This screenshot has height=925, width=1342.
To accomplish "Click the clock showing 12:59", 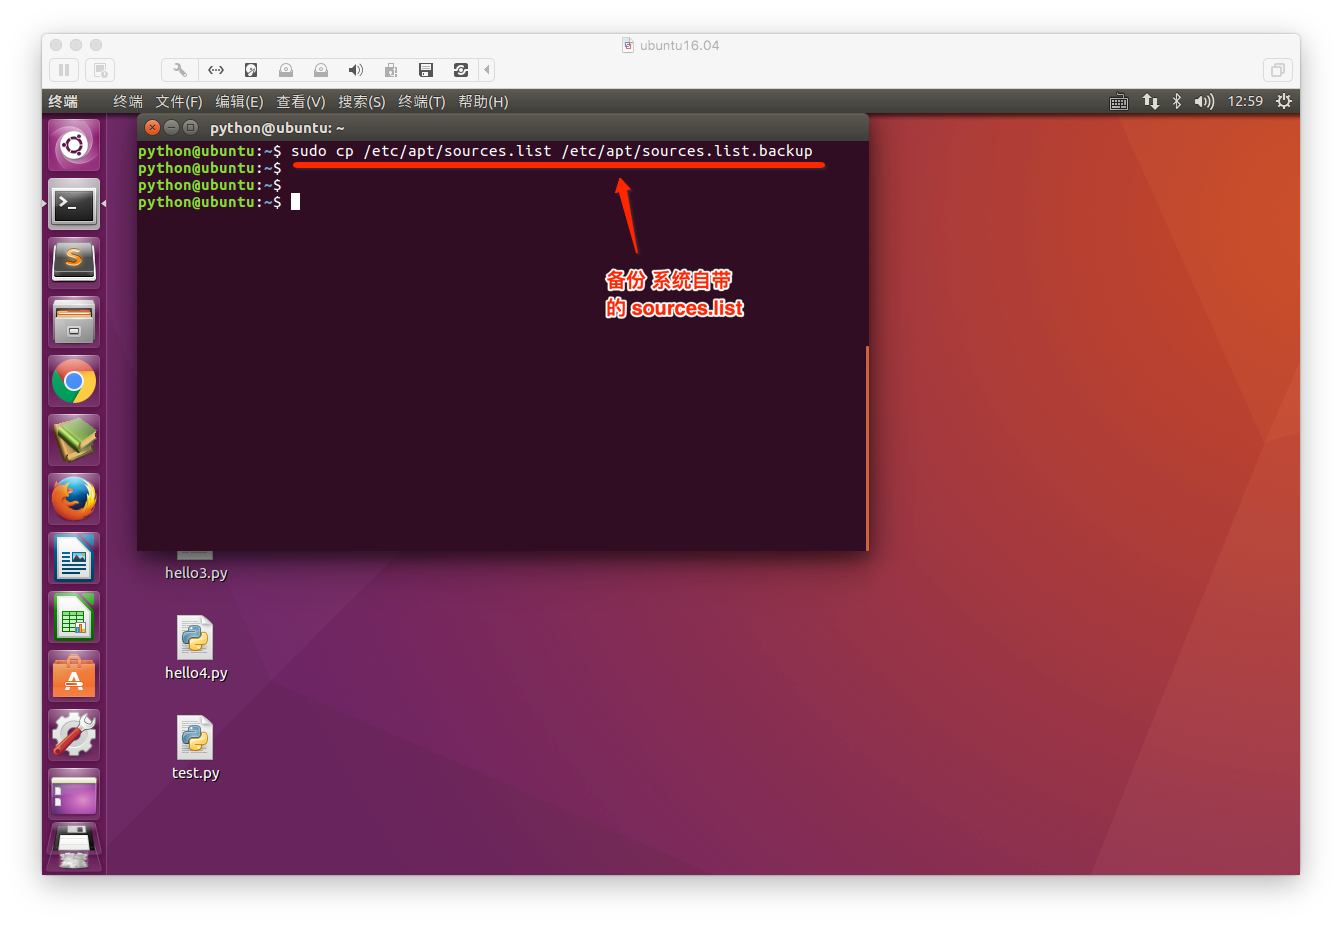I will (1245, 102).
